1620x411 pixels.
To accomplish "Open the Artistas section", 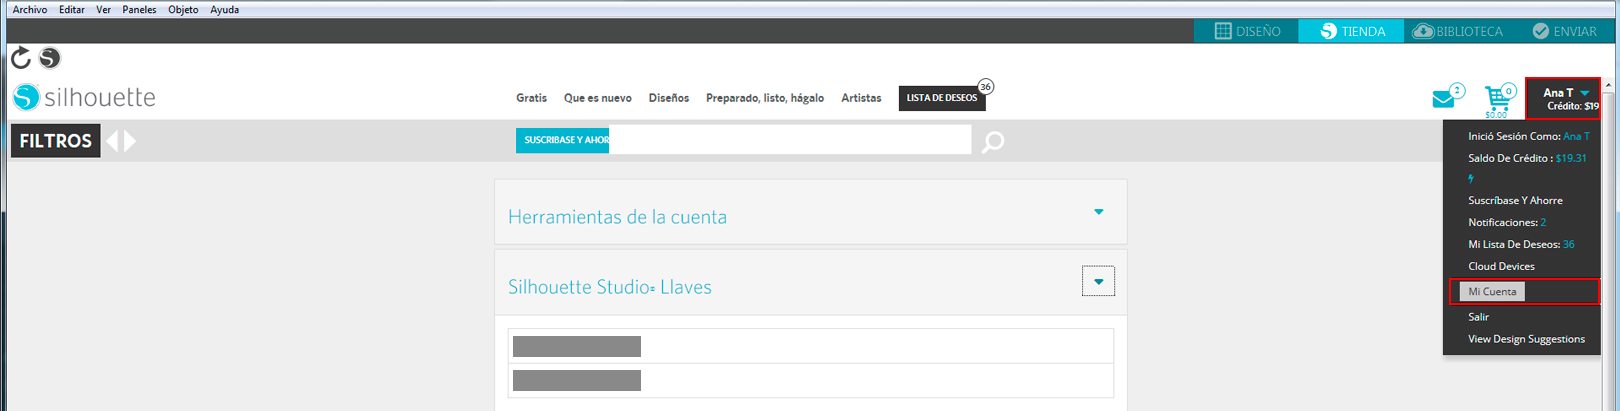I will tap(861, 98).
